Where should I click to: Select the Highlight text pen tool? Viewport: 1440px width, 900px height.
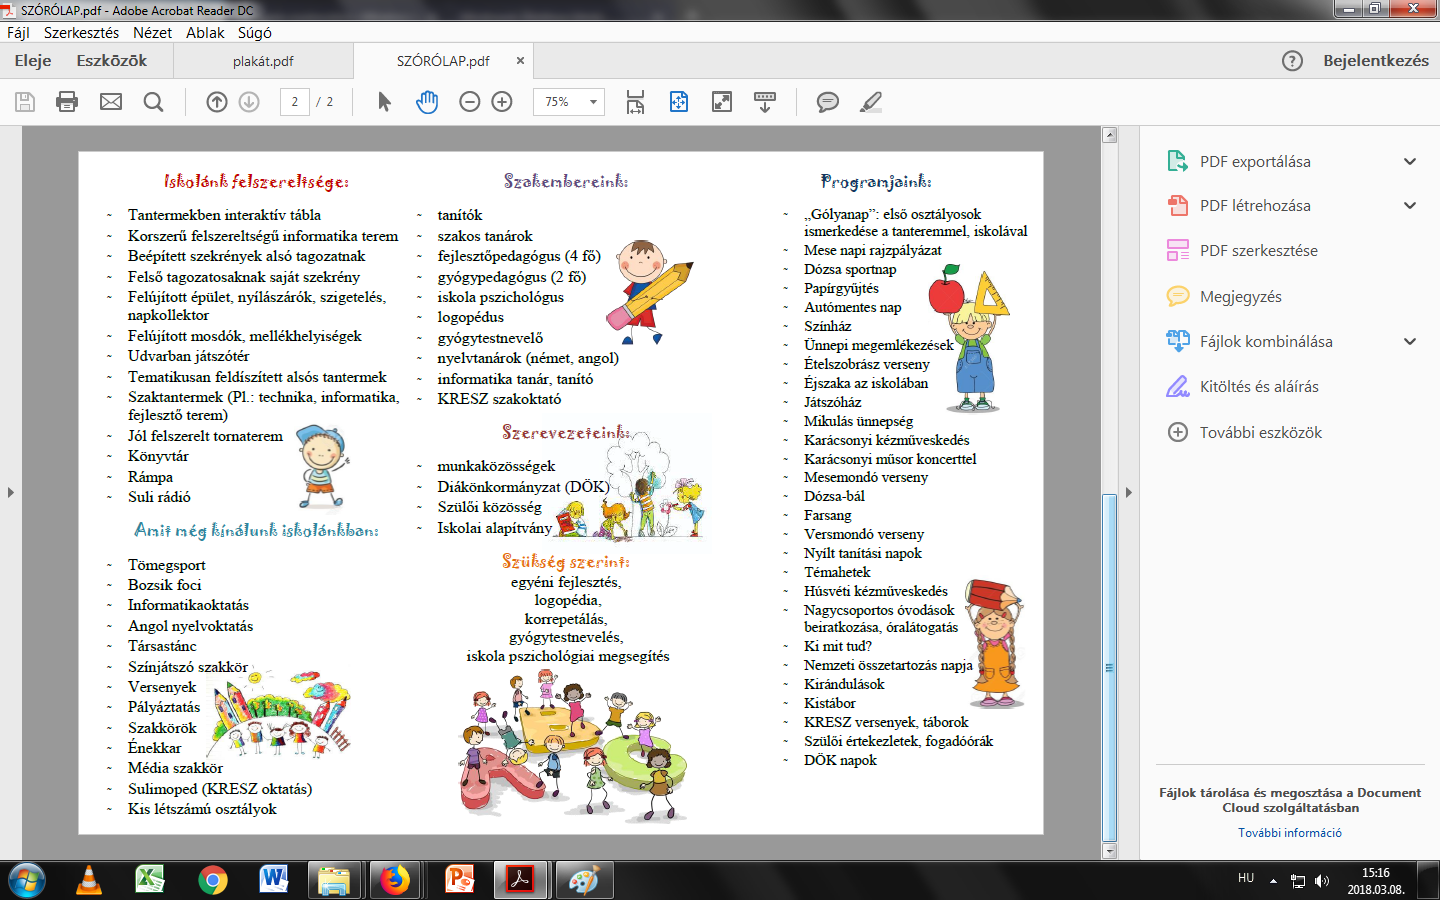point(871,102)
